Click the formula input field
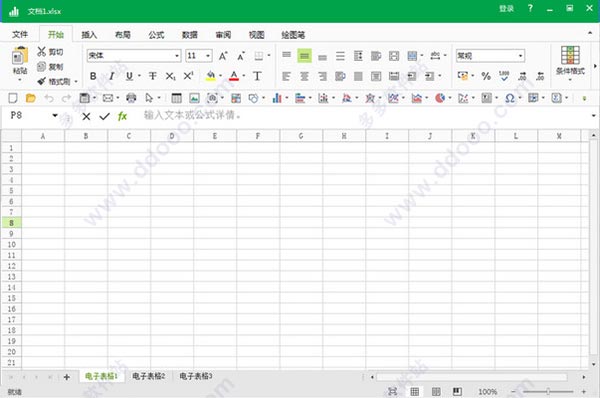Image resolution: width=600 pixels, height=398 pixels. click(x=364, y=115)
